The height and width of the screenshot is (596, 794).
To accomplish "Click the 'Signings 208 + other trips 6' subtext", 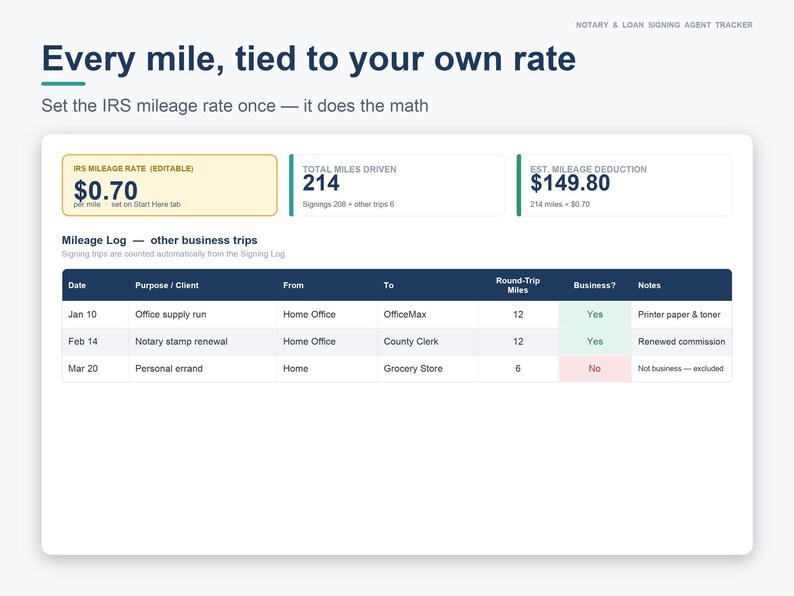I will tap(348, 205).
